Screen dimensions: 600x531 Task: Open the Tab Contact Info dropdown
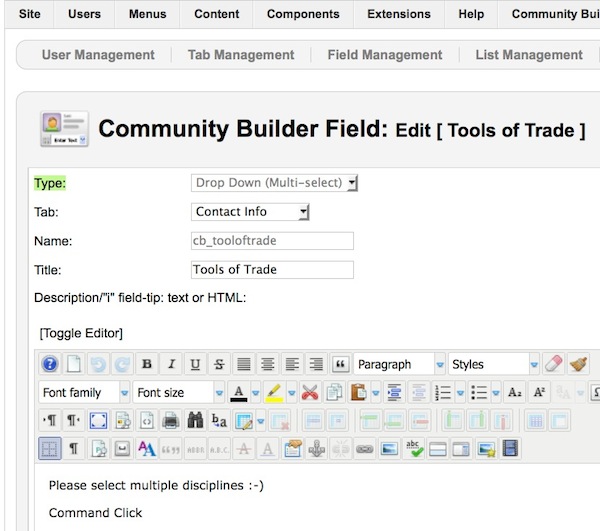[250, 212]
